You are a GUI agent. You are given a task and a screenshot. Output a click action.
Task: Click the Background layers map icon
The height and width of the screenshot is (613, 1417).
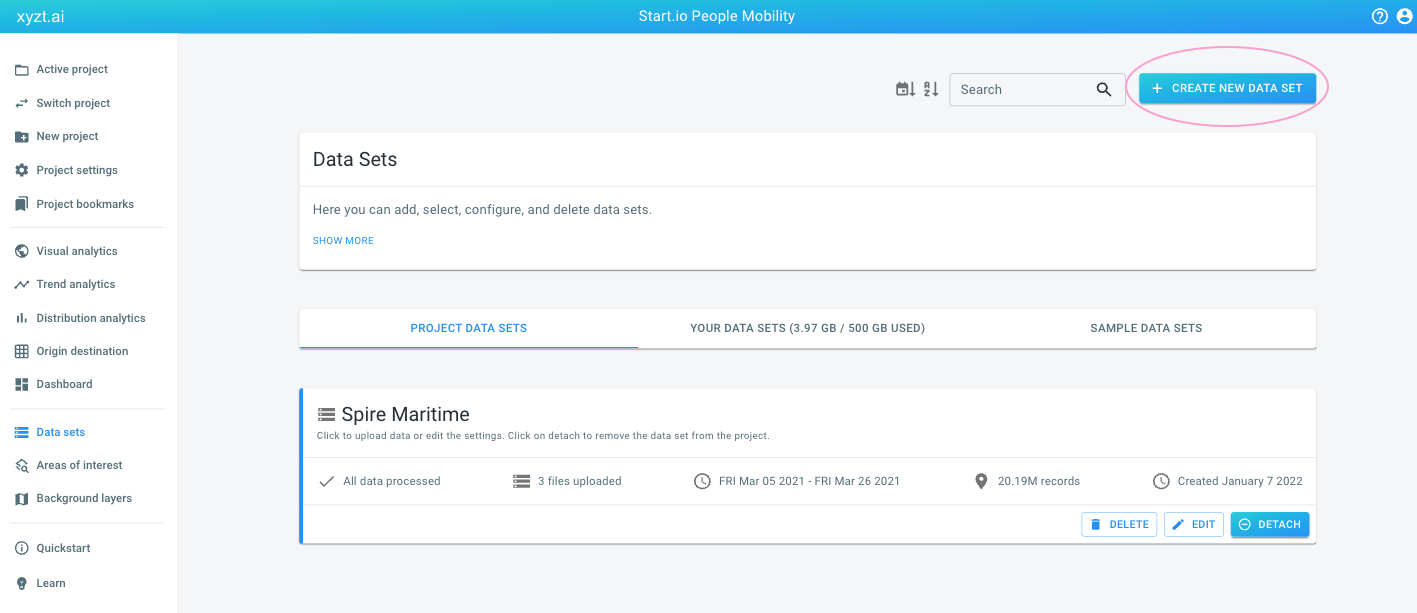(21, 498)
